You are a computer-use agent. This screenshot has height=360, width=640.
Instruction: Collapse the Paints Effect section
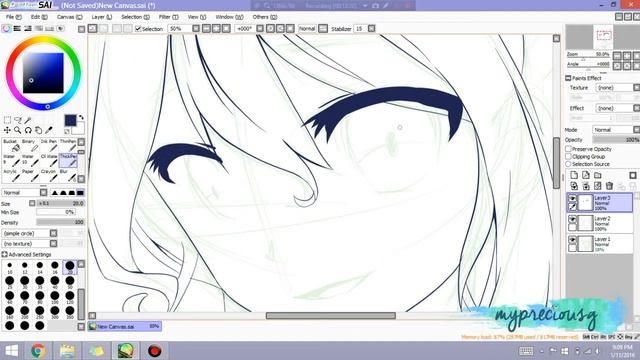click(x=568, y=78)
